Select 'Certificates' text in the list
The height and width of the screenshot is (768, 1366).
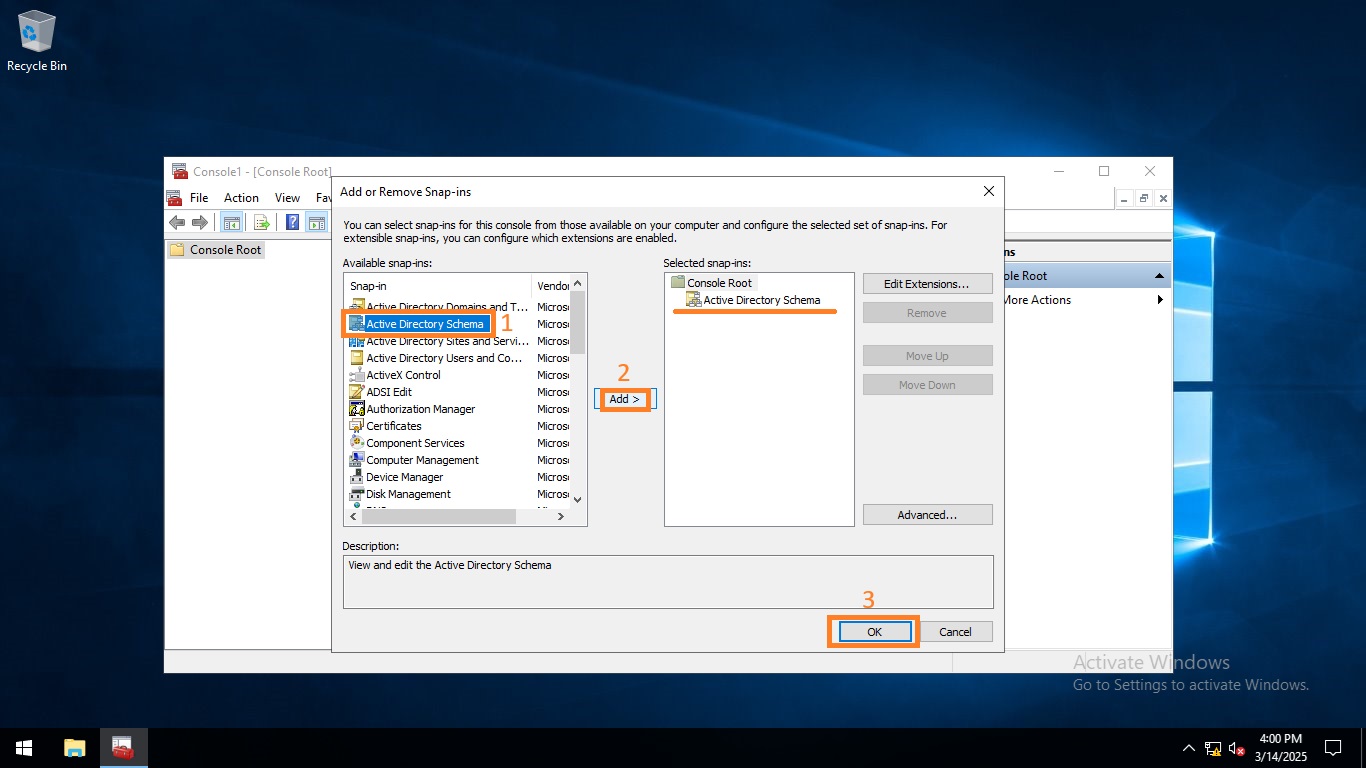[394, 426]
